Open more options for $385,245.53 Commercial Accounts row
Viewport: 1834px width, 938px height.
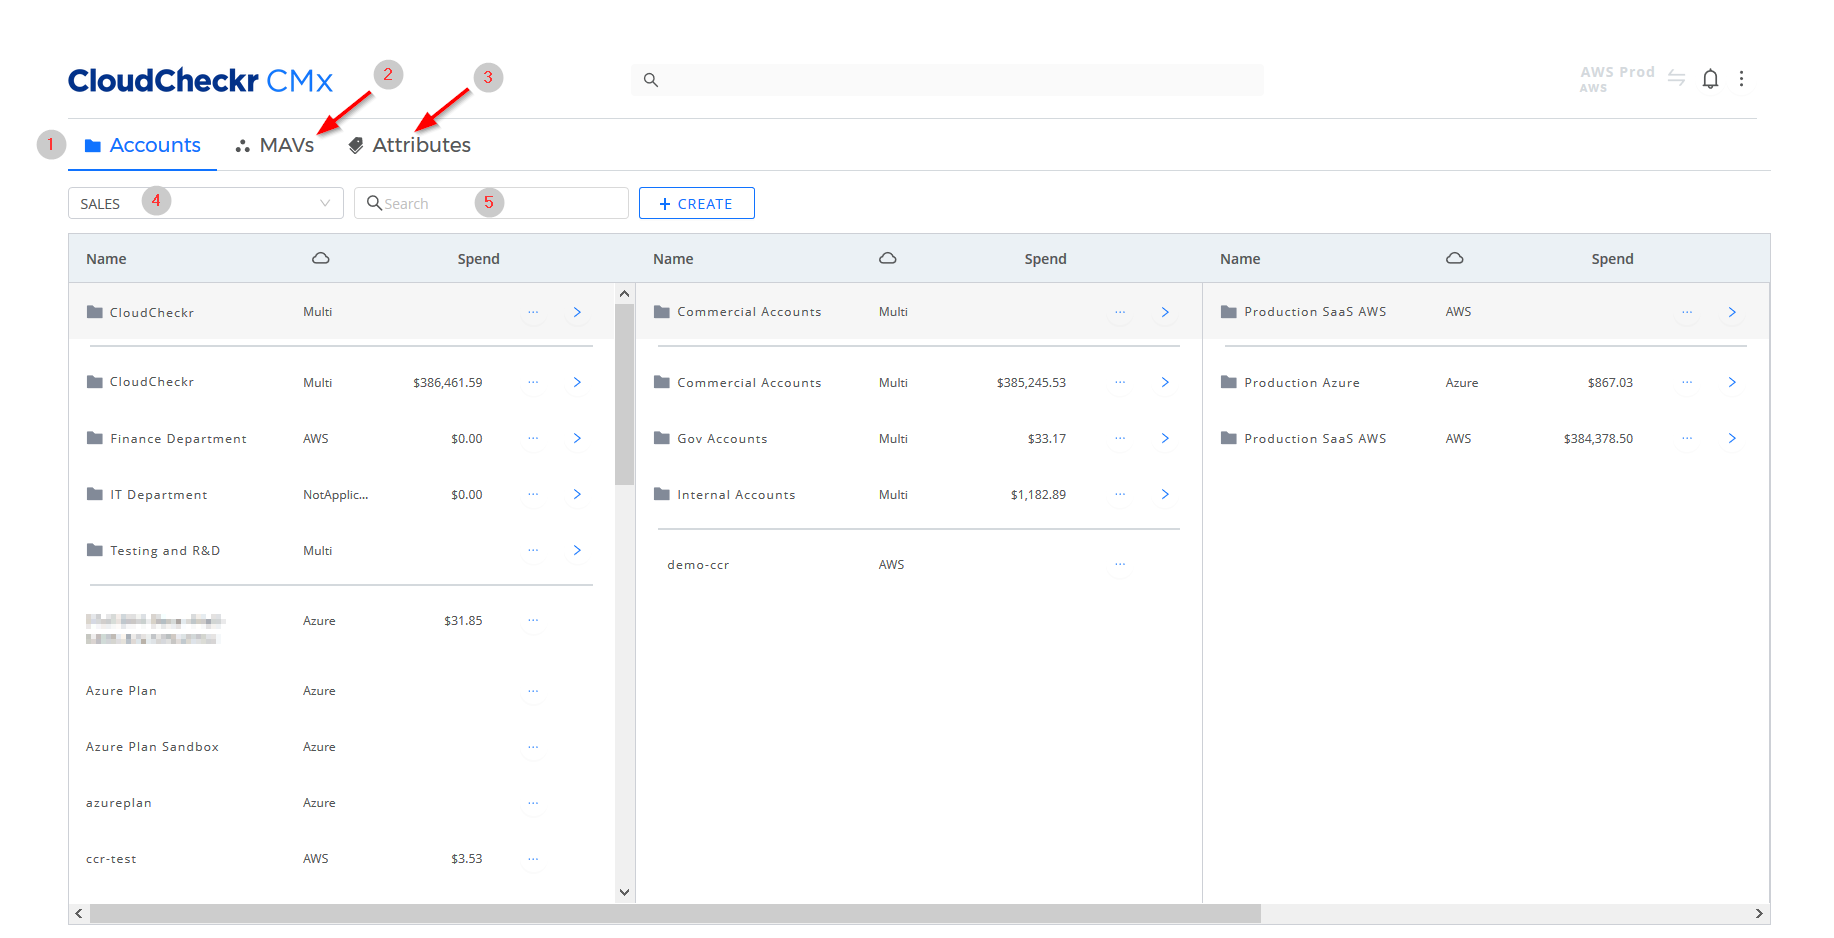1120,382
